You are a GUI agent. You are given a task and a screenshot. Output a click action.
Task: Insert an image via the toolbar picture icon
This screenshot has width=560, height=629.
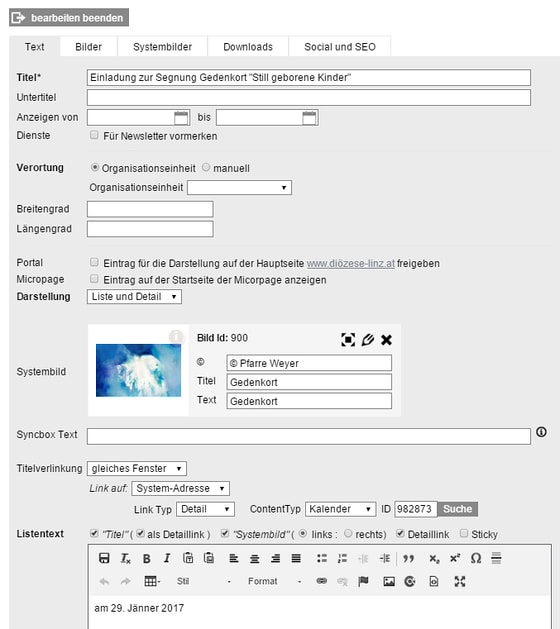389,581
